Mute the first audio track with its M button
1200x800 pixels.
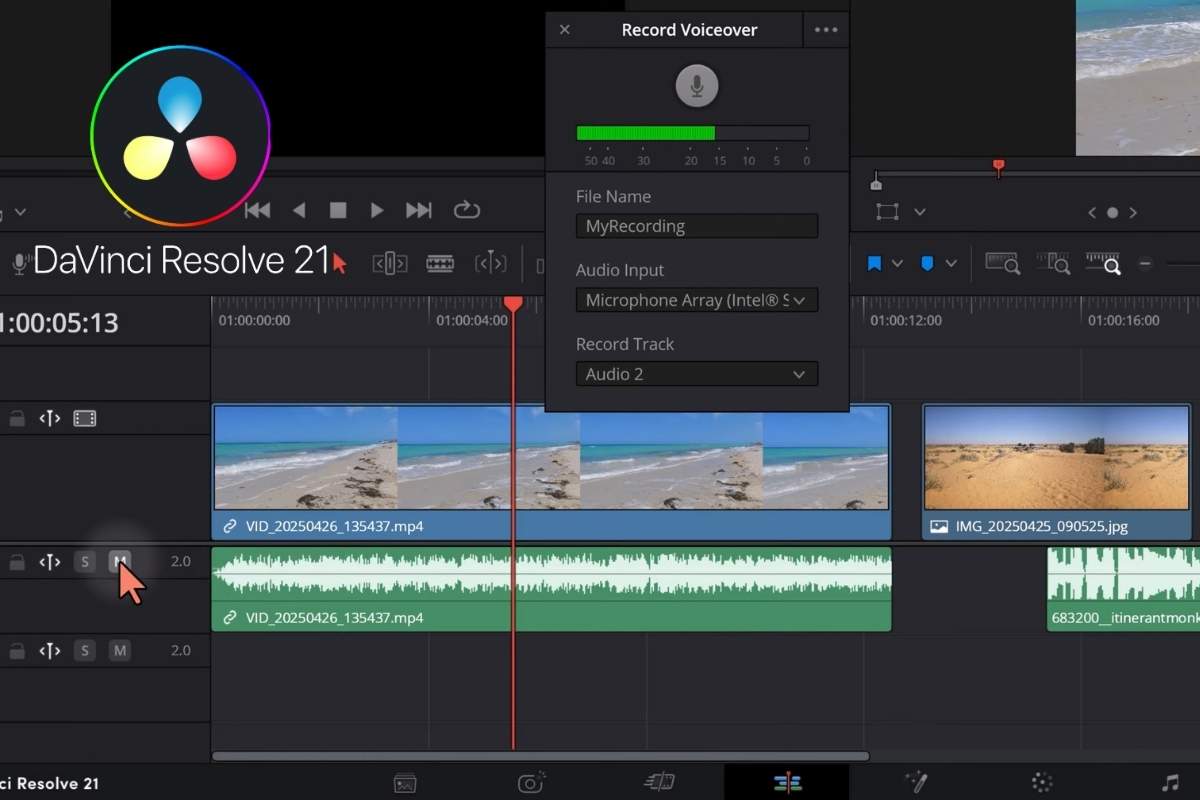(120, 562)
